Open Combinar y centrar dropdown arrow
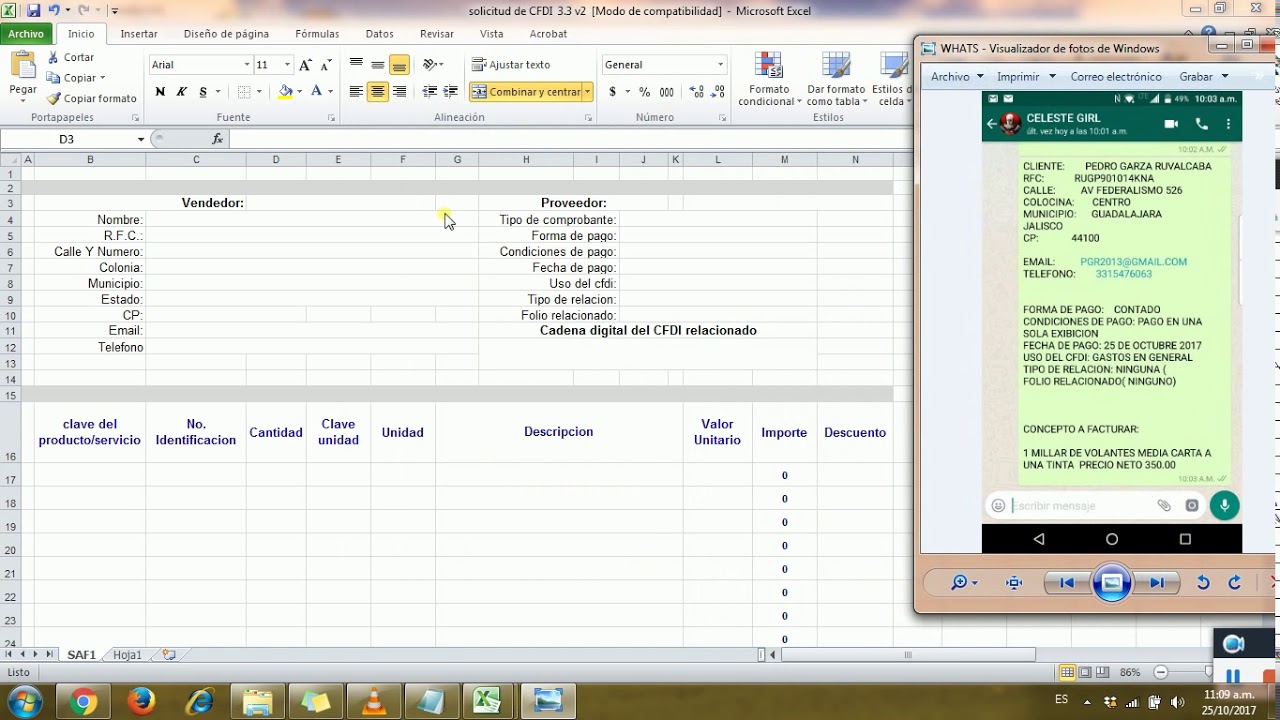This screenshot has width=1280, height=720. click(588, 92)
